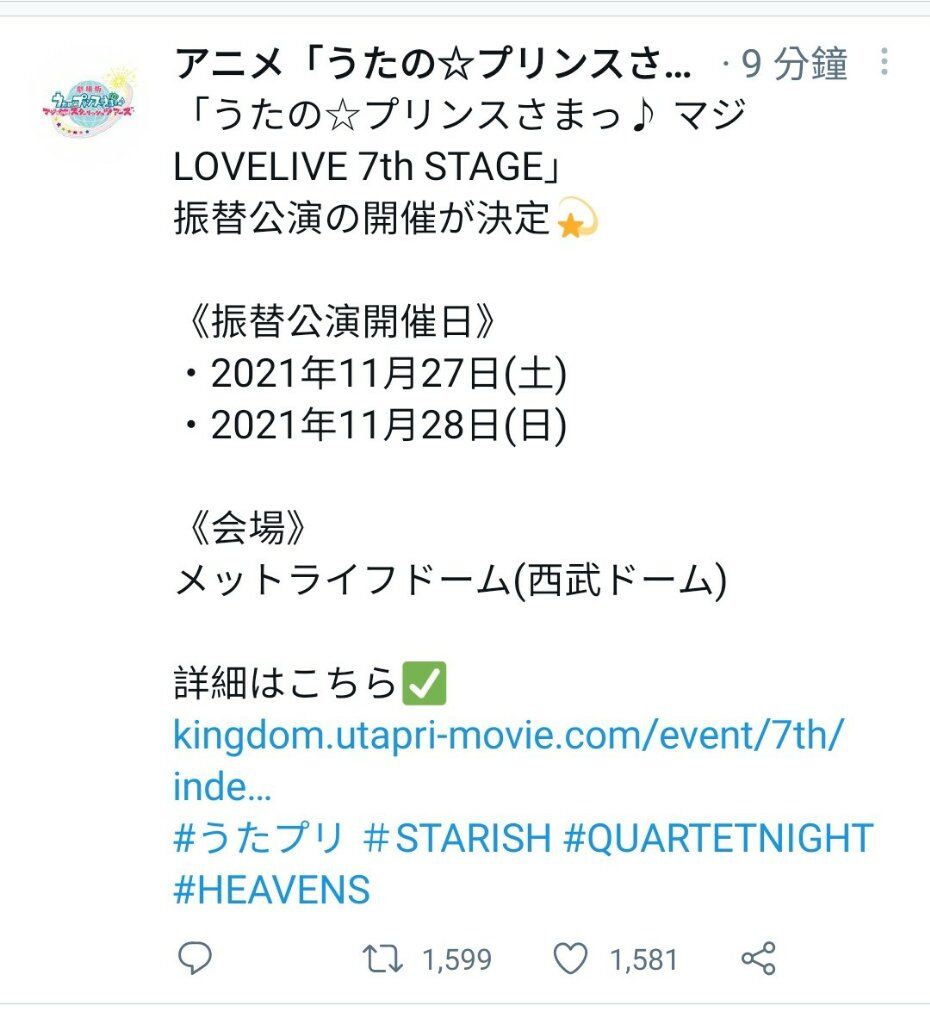Click the venue text メットライフドーム(西武ドーム)
Screen dimensions: 930x1024
451,580
